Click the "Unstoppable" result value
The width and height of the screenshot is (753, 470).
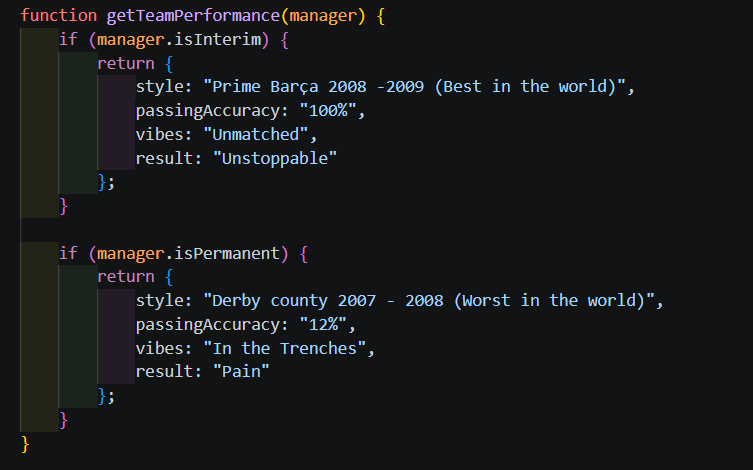pos(275,158)
